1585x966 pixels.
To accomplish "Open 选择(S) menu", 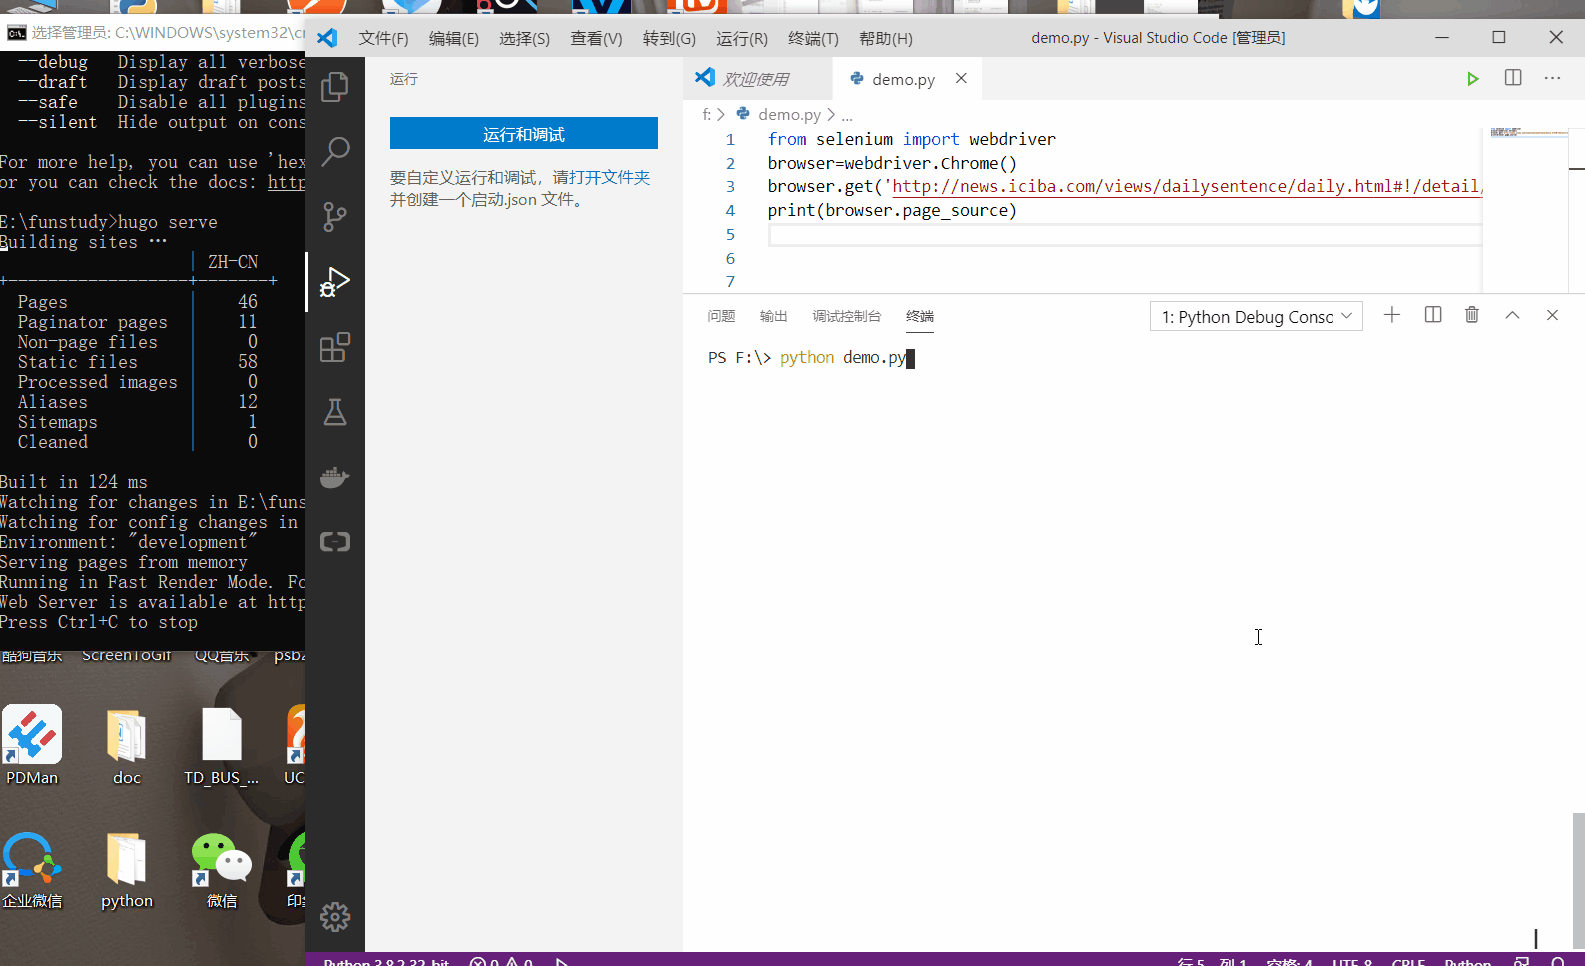I will click(525, 38).
